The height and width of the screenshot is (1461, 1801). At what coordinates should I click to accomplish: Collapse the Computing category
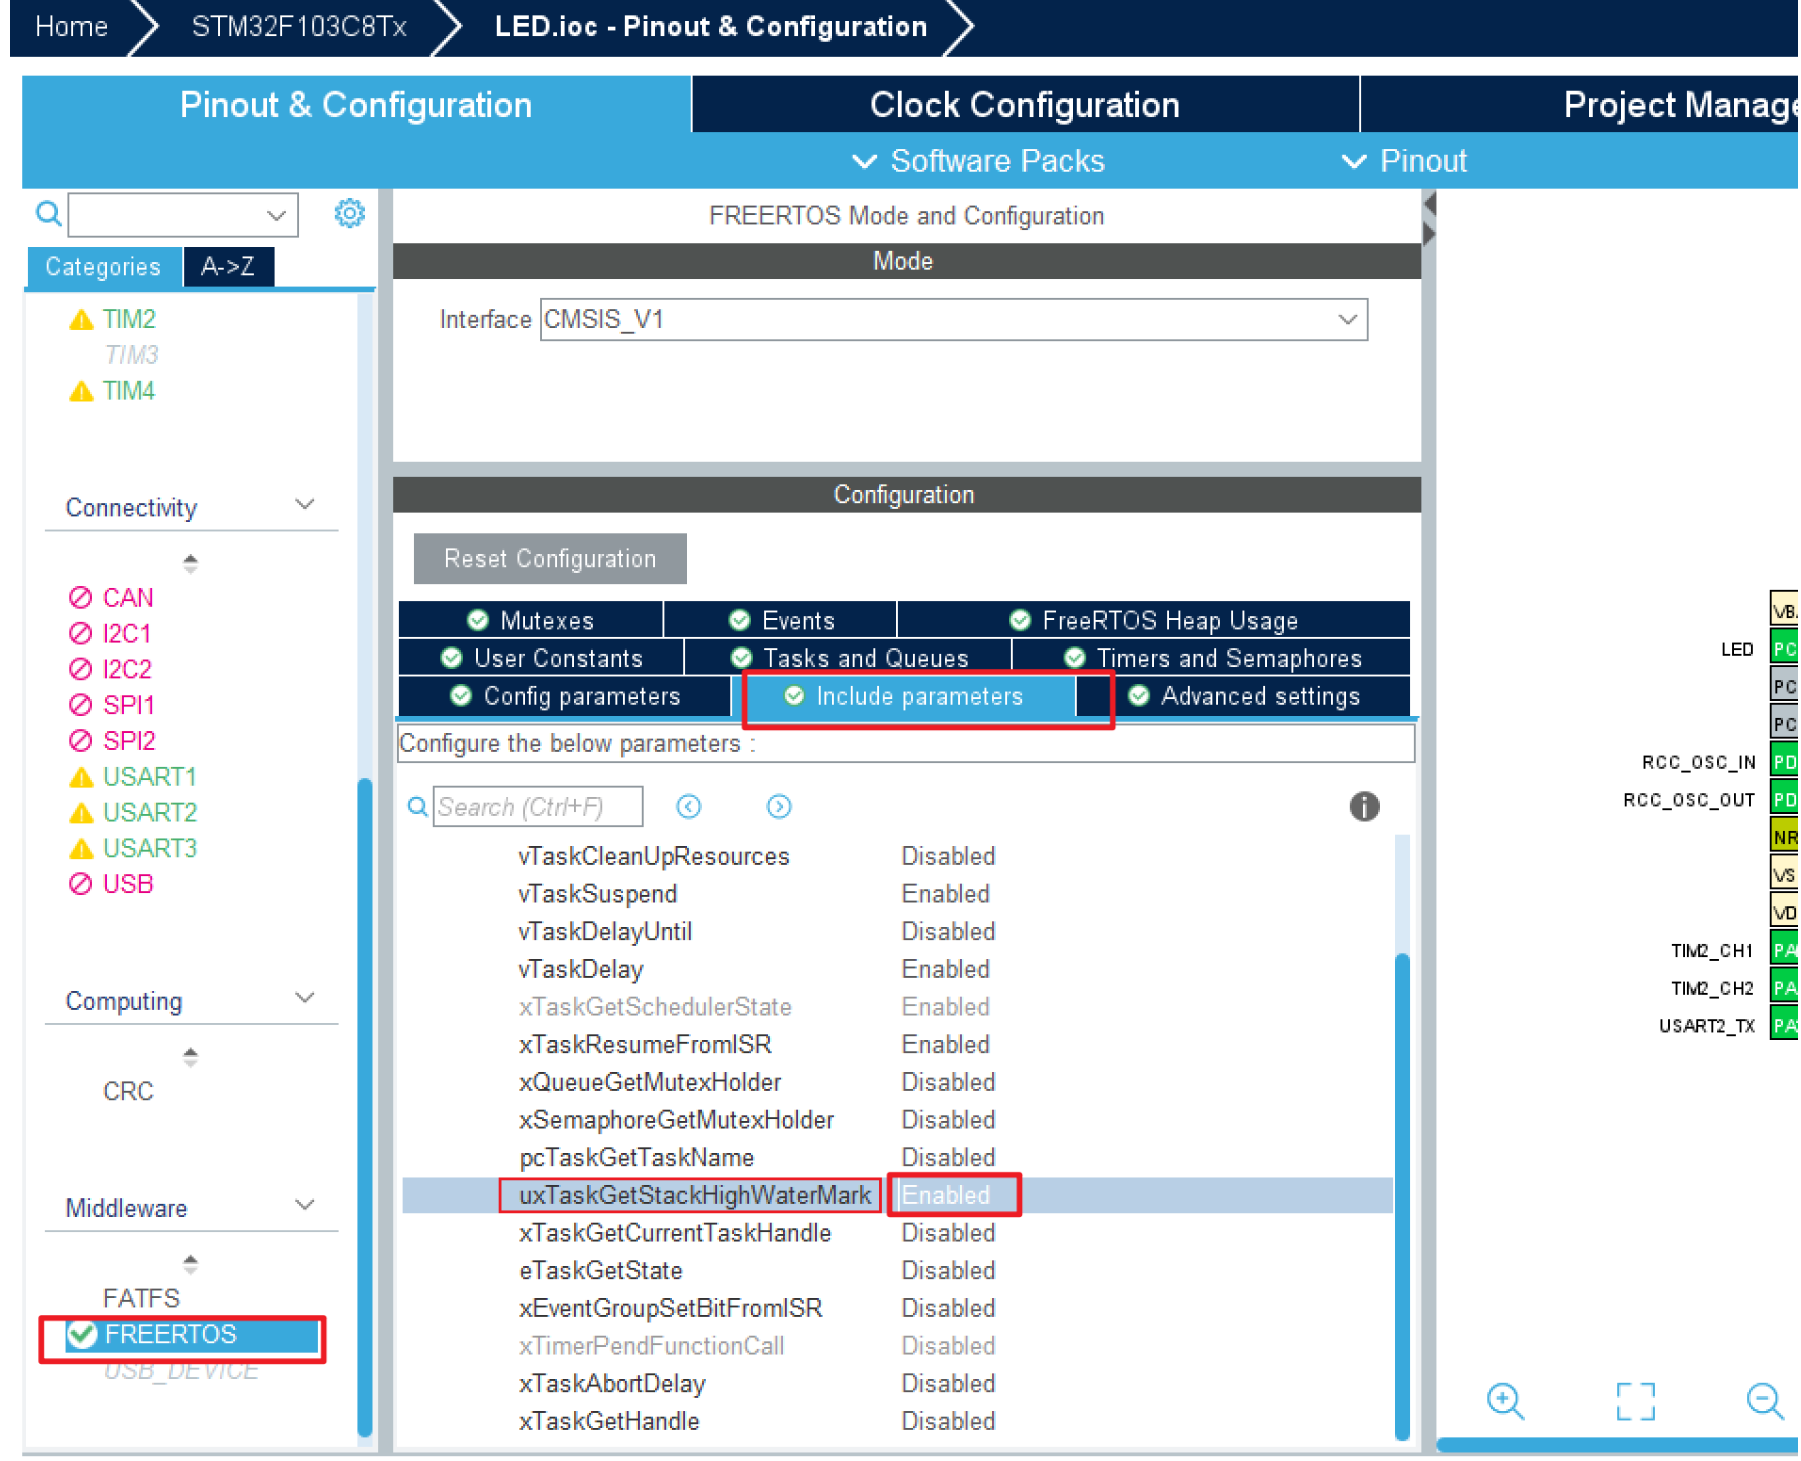[305, 999]
